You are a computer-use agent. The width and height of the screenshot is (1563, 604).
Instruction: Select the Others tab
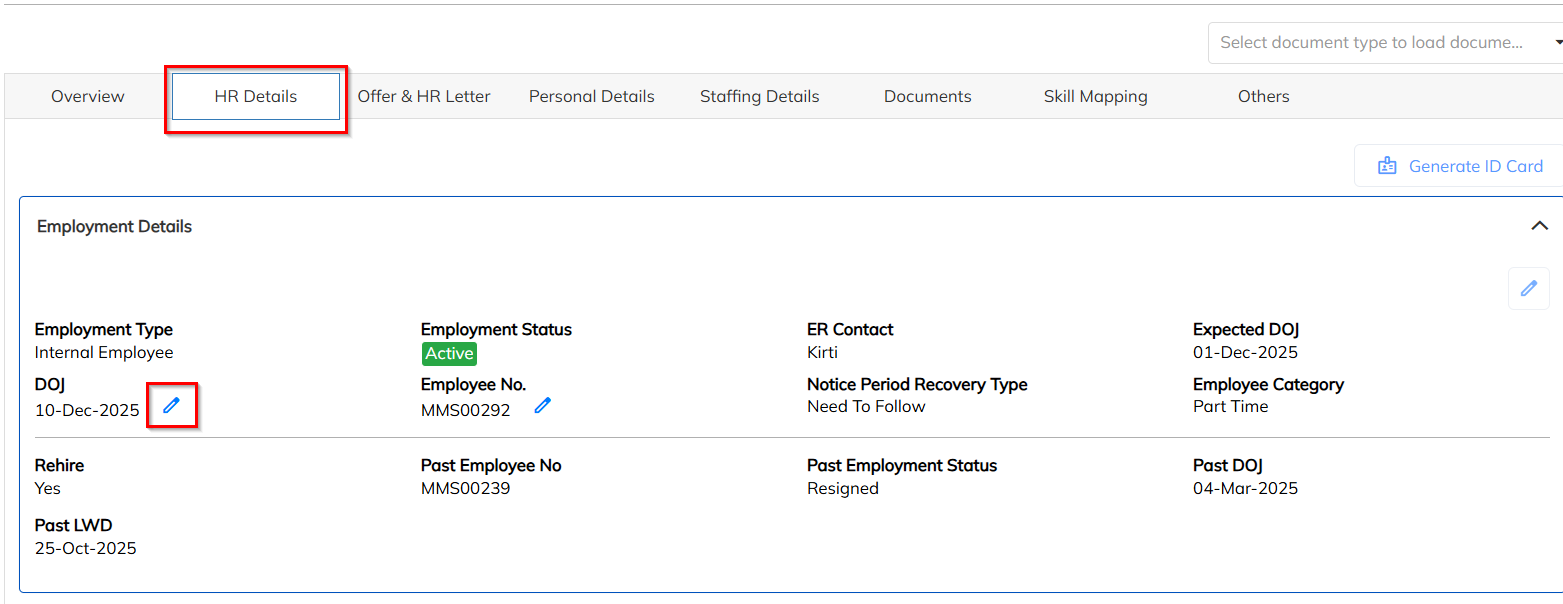(x=1264, y=97)
